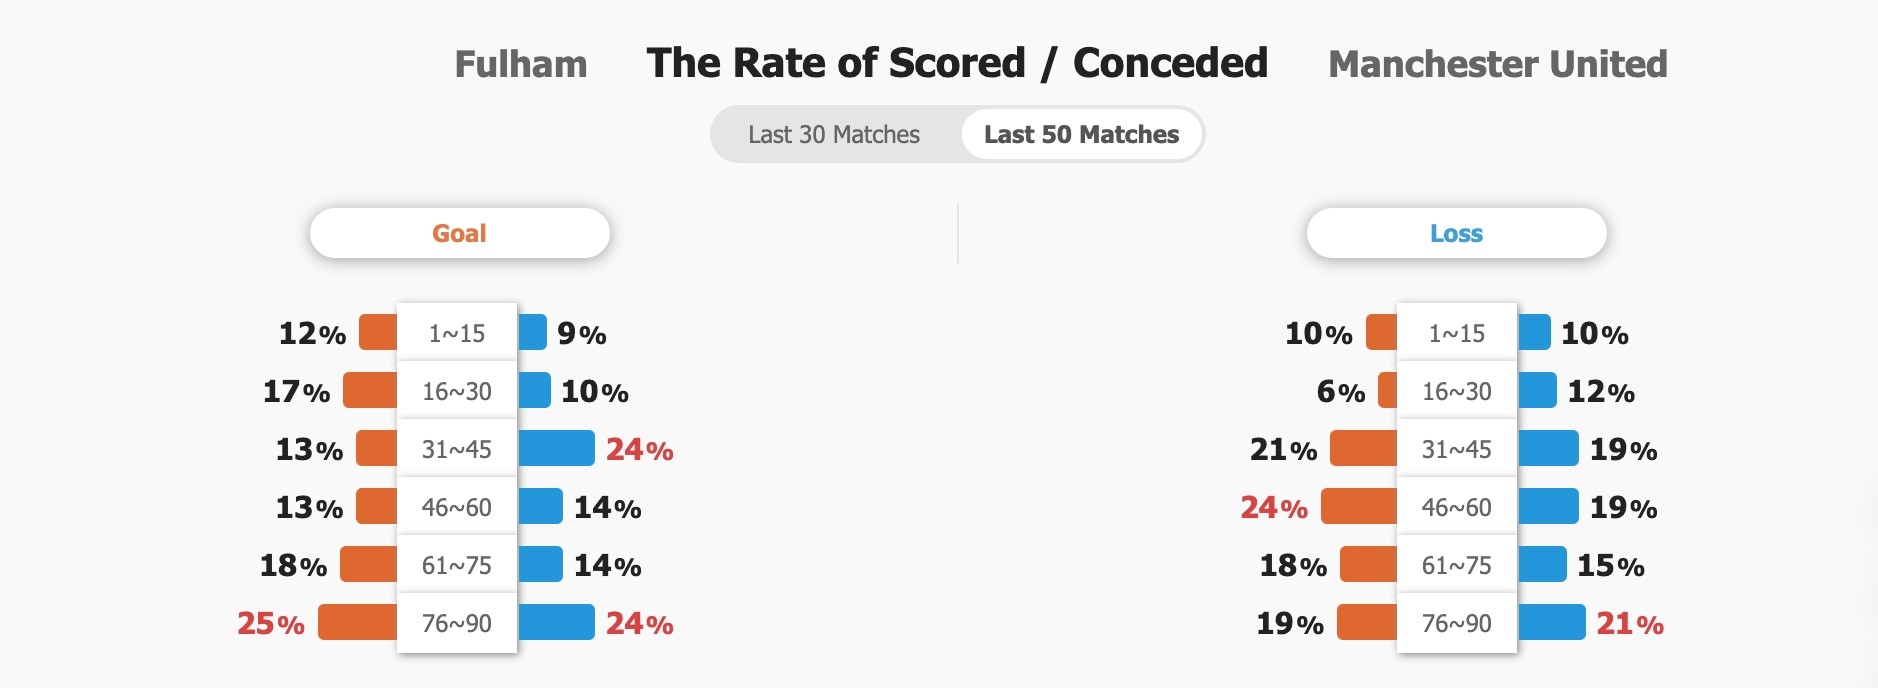Click the Loss pill button
Image resolution: width=1878 pixels, height=688 pixels.
click(x=1456, y=233)
